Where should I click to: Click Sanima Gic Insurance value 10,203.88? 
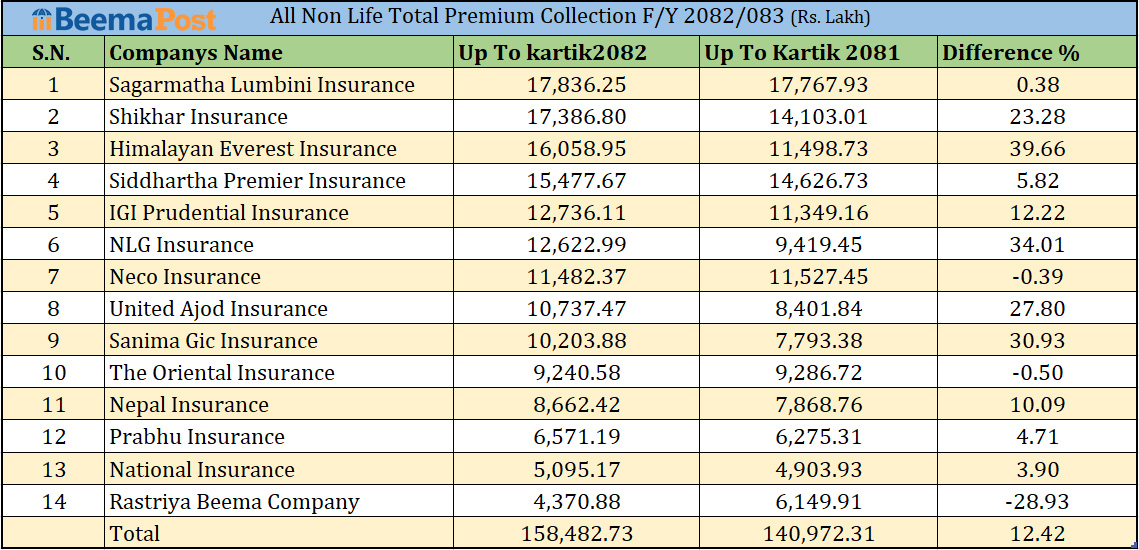576,341
